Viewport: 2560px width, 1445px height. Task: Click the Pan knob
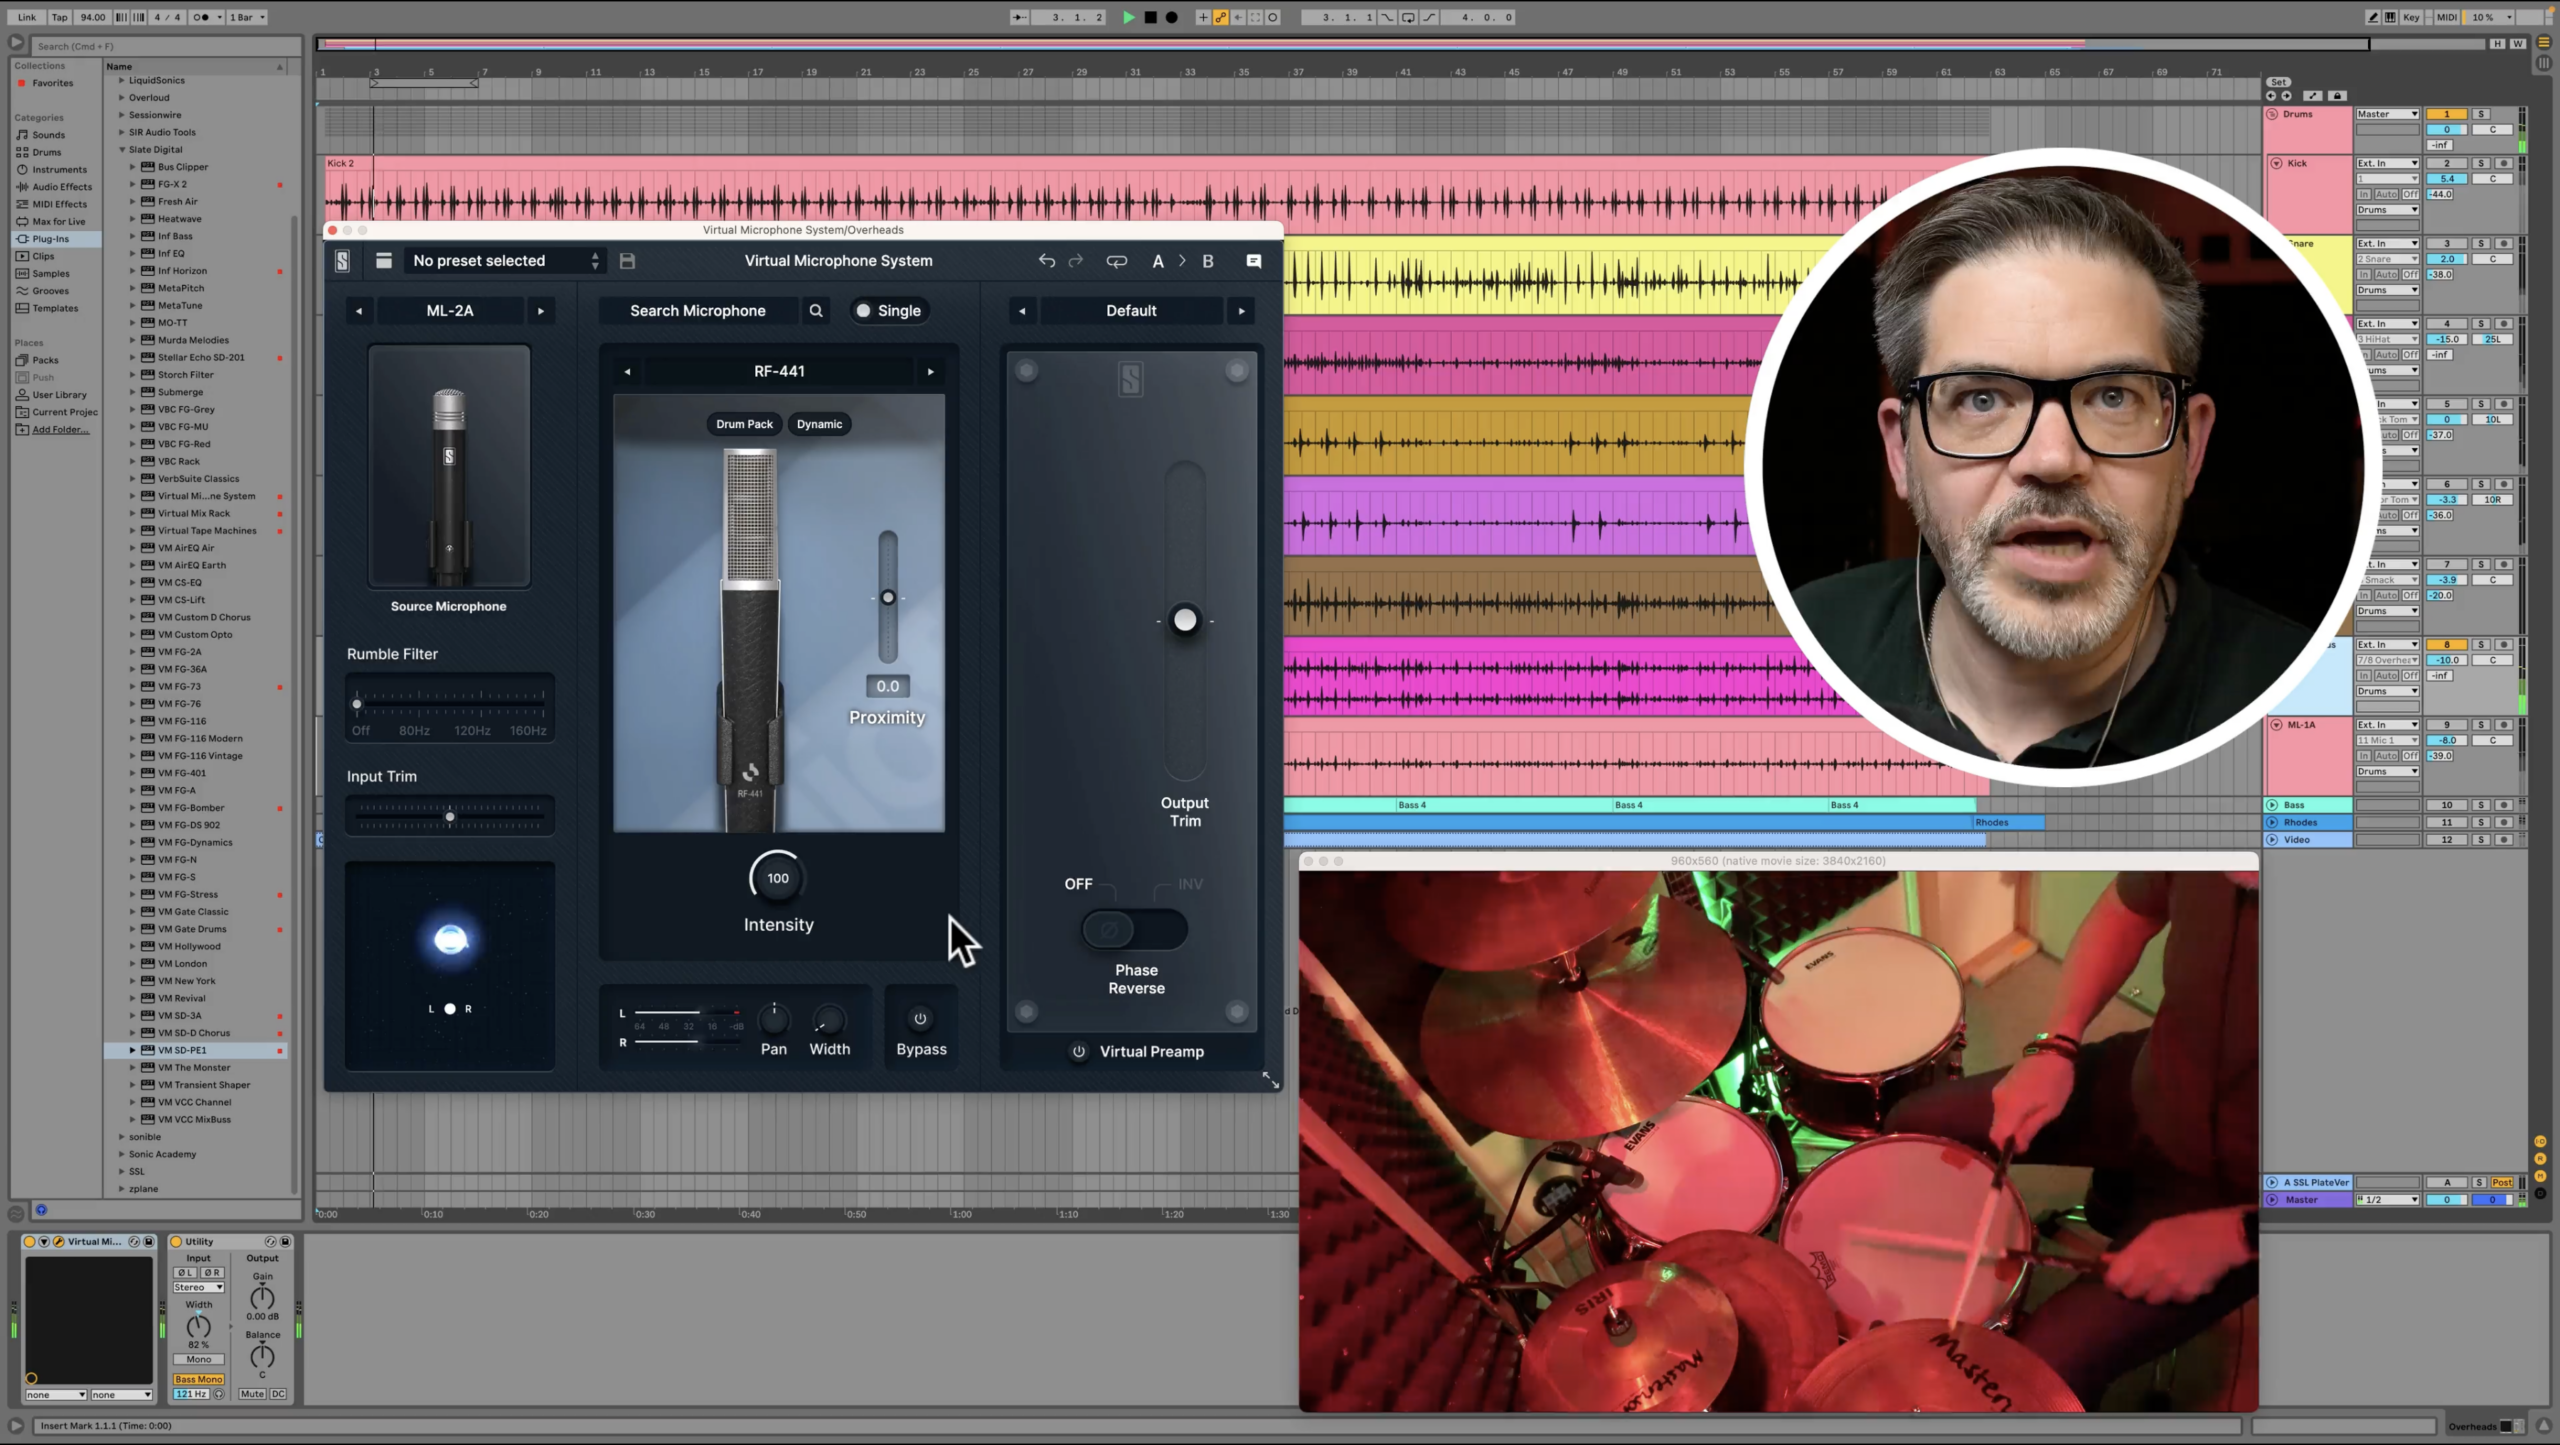click(774, 1019)
